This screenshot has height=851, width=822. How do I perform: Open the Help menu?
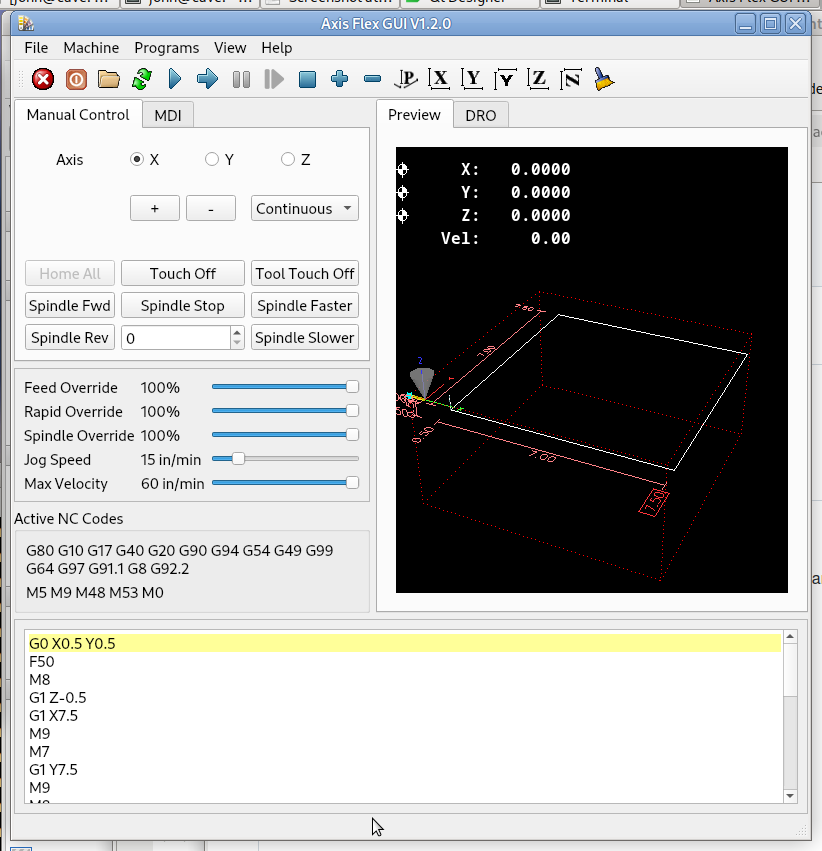coord(277,48)
